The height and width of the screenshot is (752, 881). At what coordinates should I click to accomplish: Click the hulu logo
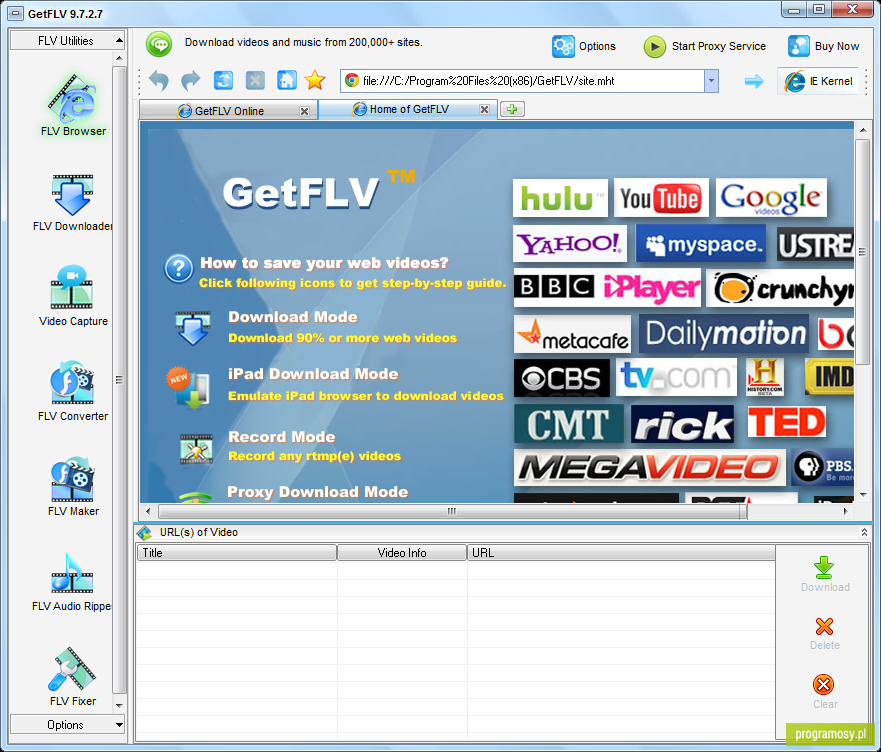560,198
